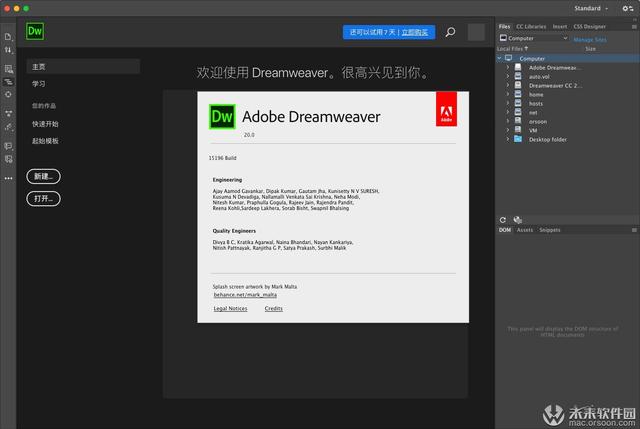Expand the net tree node
The width and height of the screenshot is (640, 429).
tap(508, 112)
